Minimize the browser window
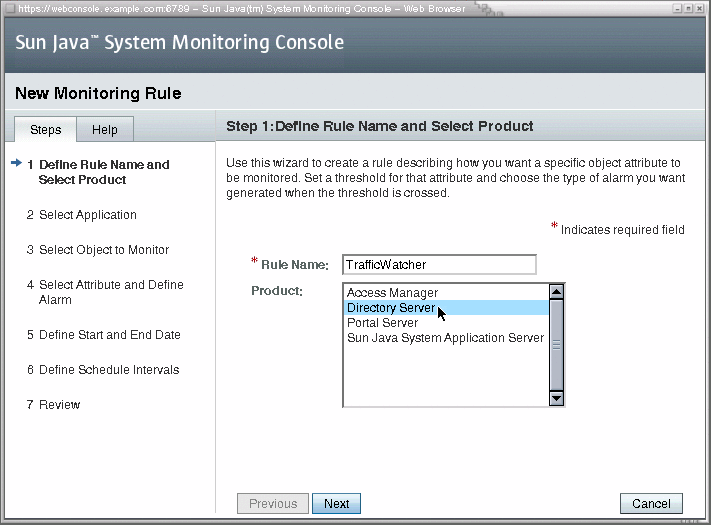Screen dimensions: 711x525 click(677, 8)
